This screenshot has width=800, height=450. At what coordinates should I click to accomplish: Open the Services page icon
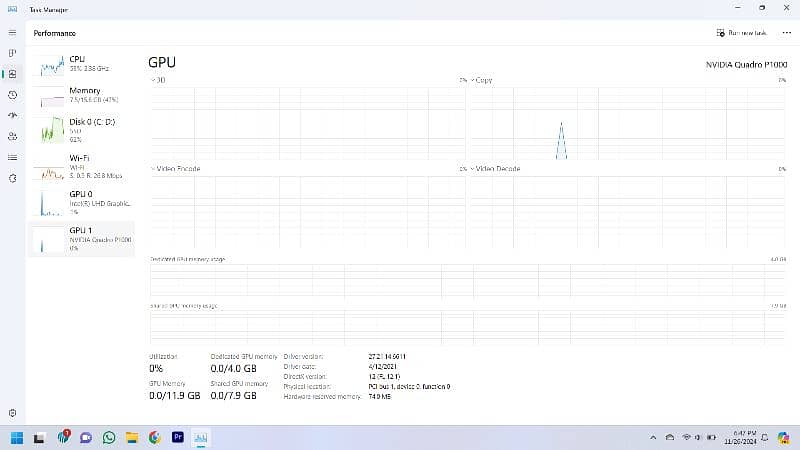click(x=12, y=178)
